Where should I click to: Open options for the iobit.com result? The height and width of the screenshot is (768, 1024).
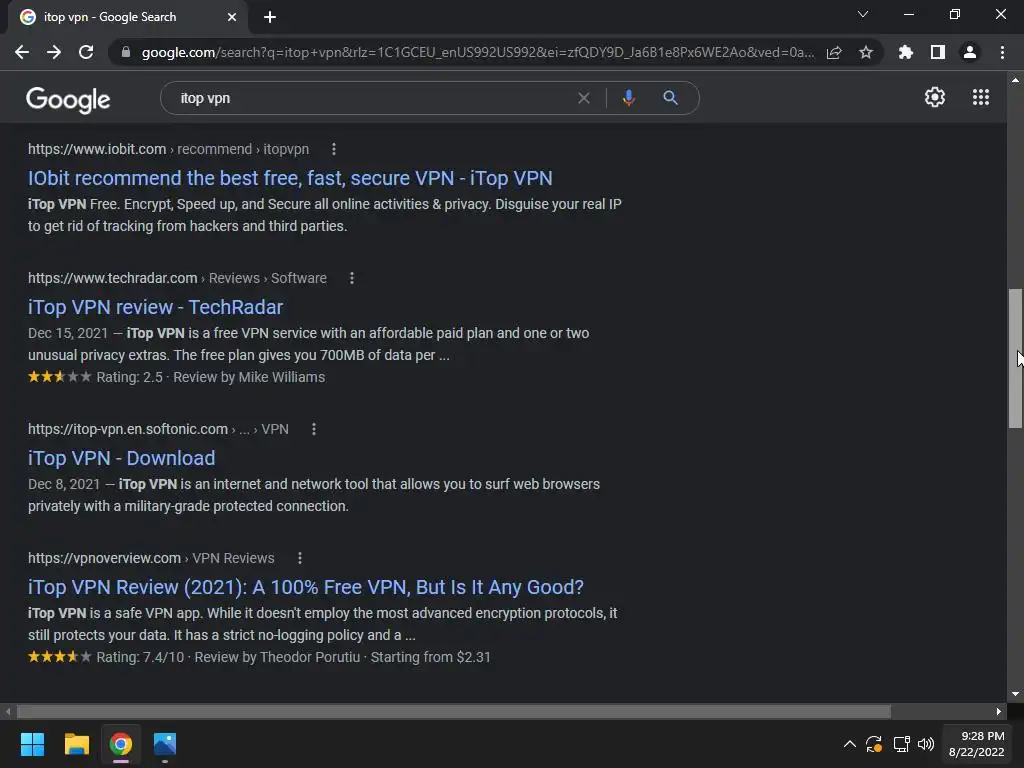pos(334,149)
